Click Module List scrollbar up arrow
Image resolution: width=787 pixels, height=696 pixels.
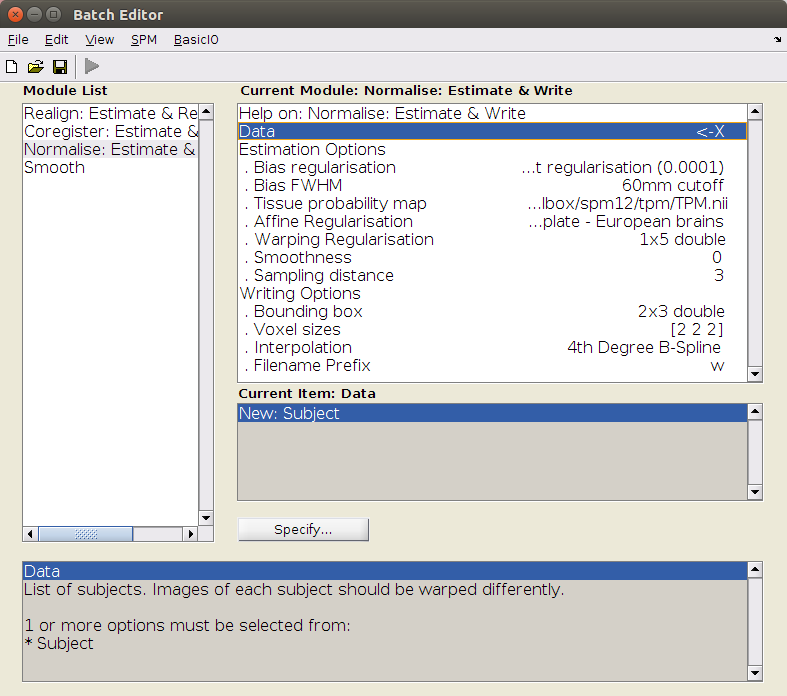(206, 111)
